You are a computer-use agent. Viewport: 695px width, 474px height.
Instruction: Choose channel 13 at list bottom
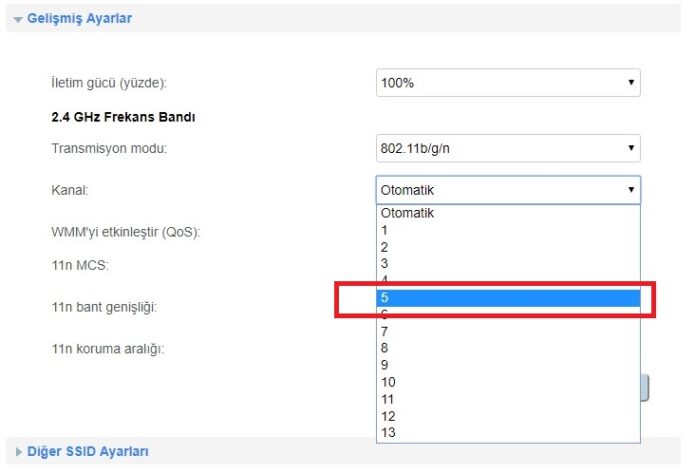pyautogui.click(x=388, y=433)
